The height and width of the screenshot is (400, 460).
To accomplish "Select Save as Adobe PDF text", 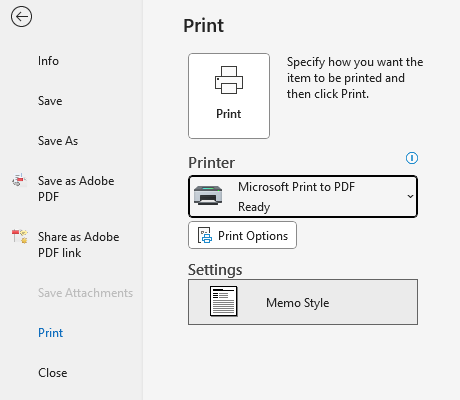I will click(76, 189).
